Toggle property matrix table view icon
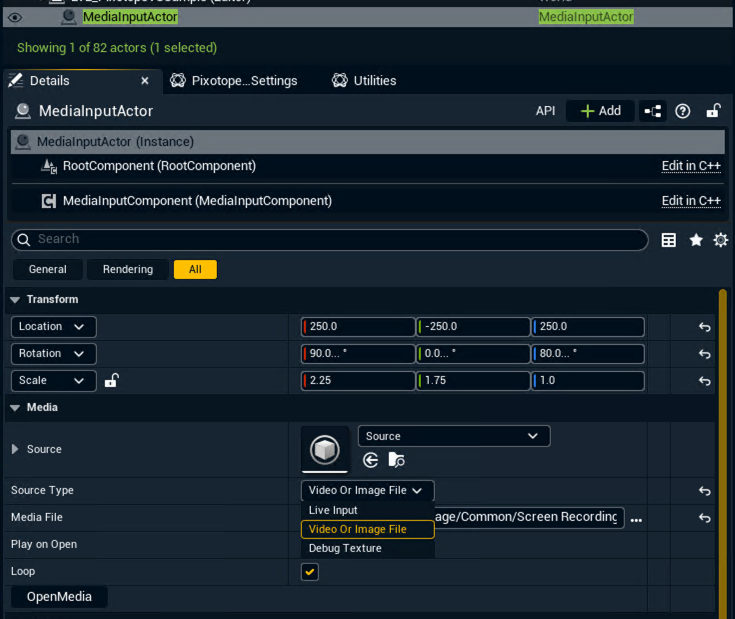 coord(668,240)
